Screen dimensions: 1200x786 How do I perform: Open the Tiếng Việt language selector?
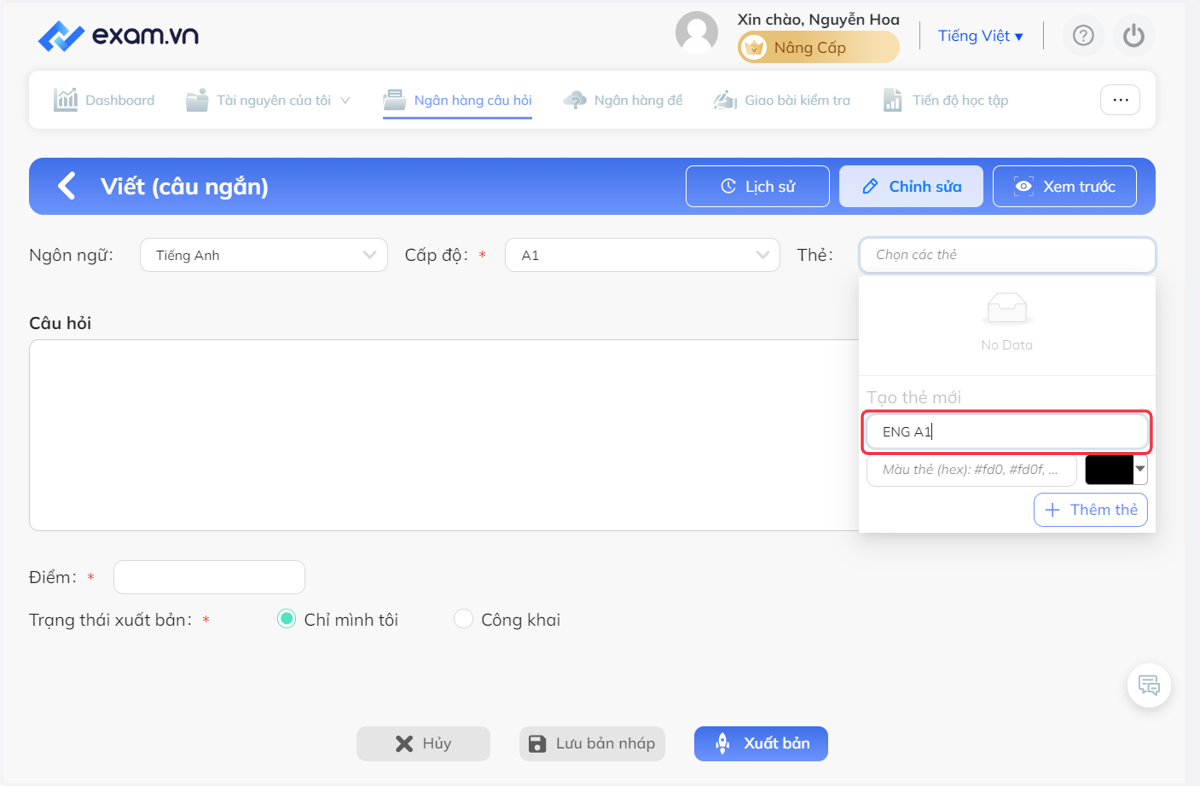[x=980, y=36]
